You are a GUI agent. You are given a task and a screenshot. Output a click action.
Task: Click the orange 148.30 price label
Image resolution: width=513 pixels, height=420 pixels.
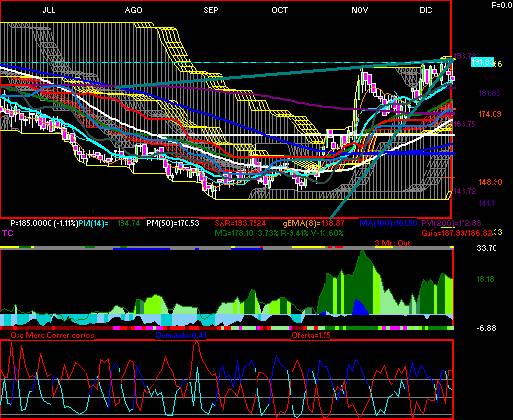point(490,182)
